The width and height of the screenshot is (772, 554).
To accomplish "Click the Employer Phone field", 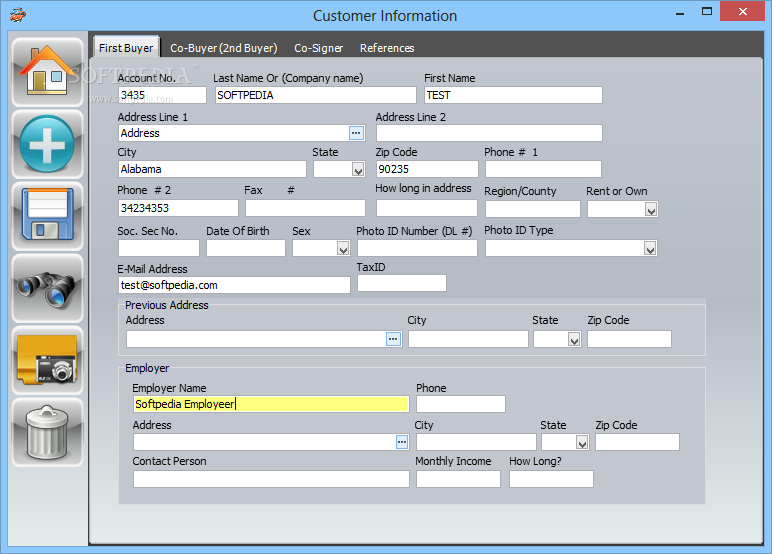I will pyautogui.click(x=461, y=404).
